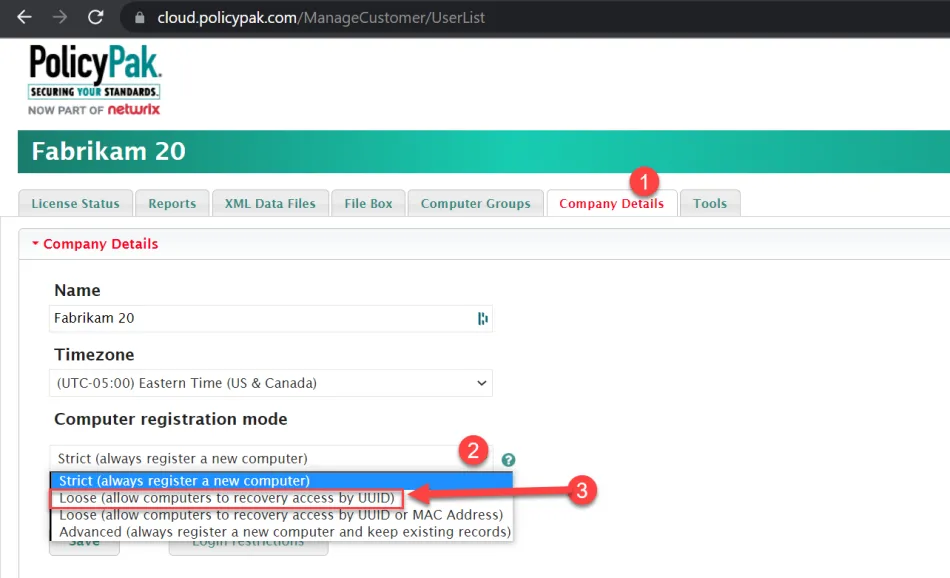Choose Loose recovery access by UUID option
This screenshot has height=578, width=950.
click(226, 498)
